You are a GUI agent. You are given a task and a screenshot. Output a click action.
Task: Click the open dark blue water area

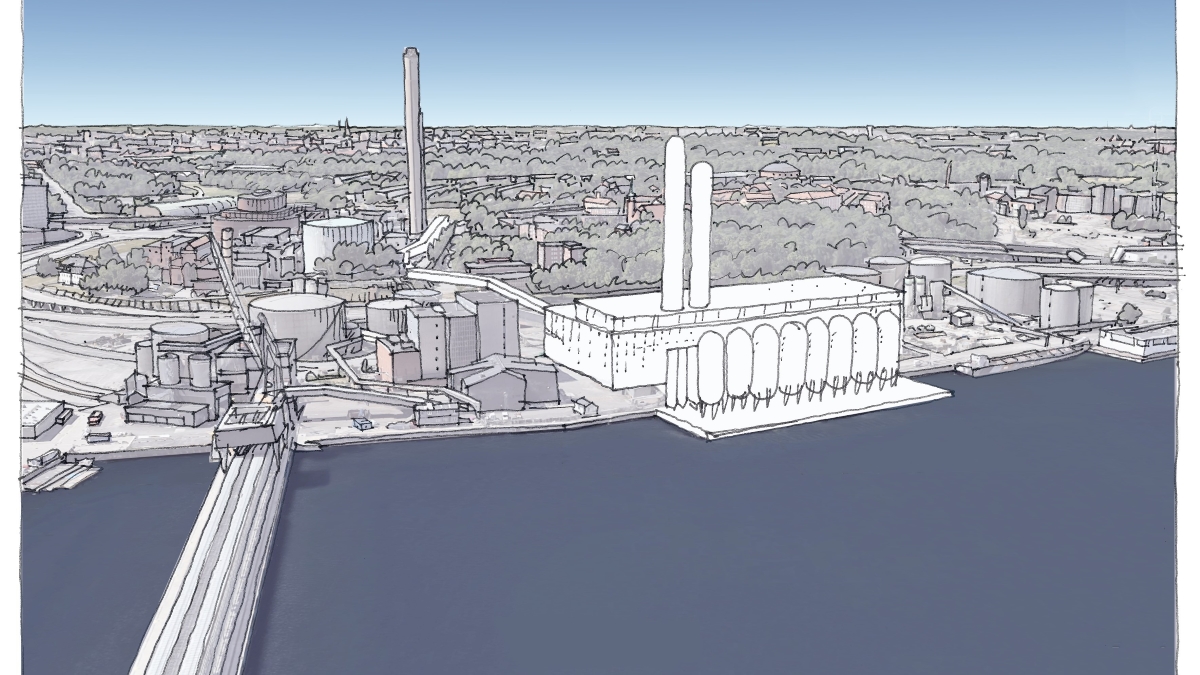[700, 550]
